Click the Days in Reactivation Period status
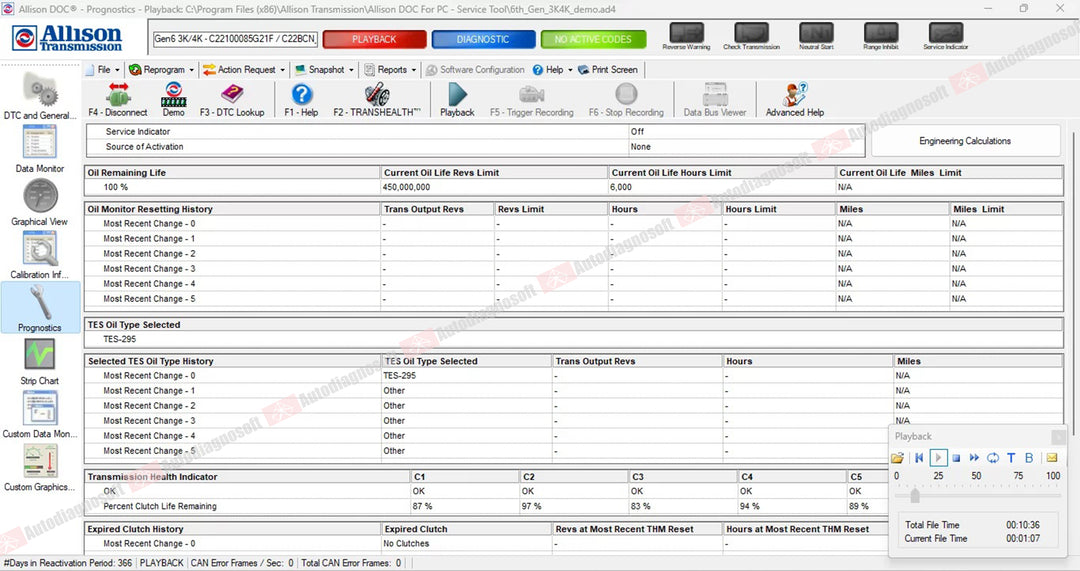Image resolution: width=1080 pixels, height=571 pixels. tap(68, 563)
